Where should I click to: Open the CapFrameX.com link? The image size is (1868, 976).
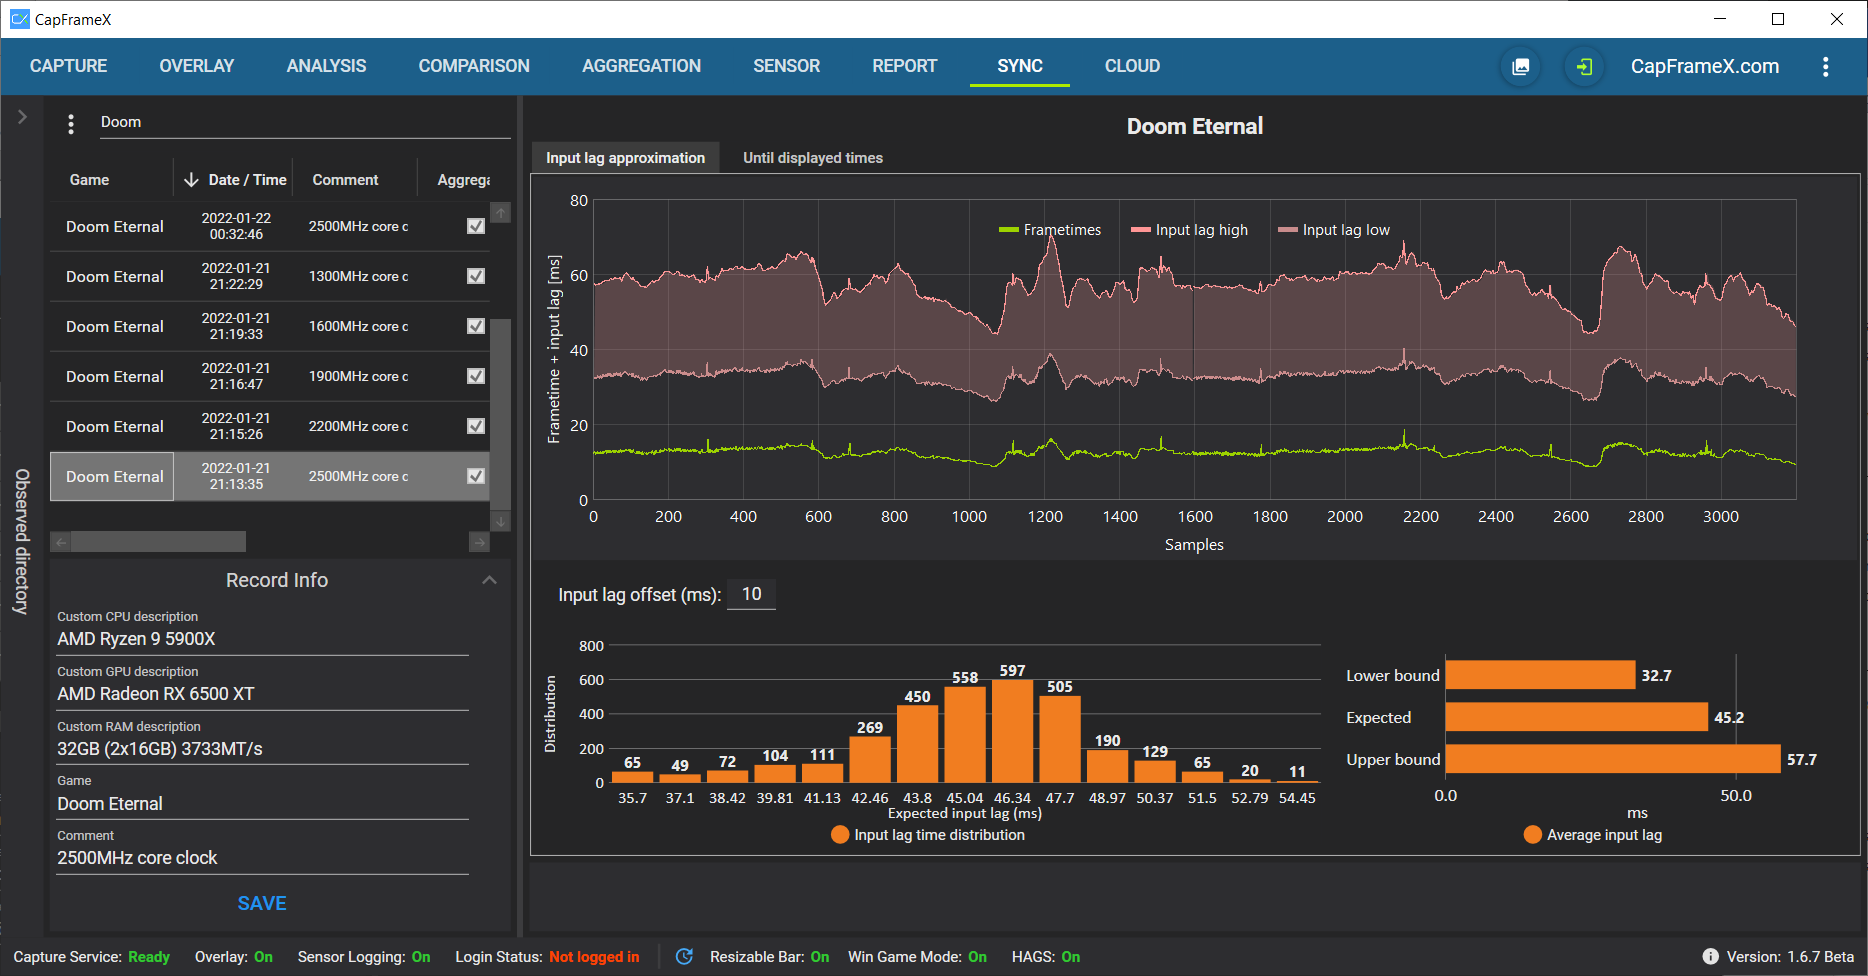tap(1704, 67)
